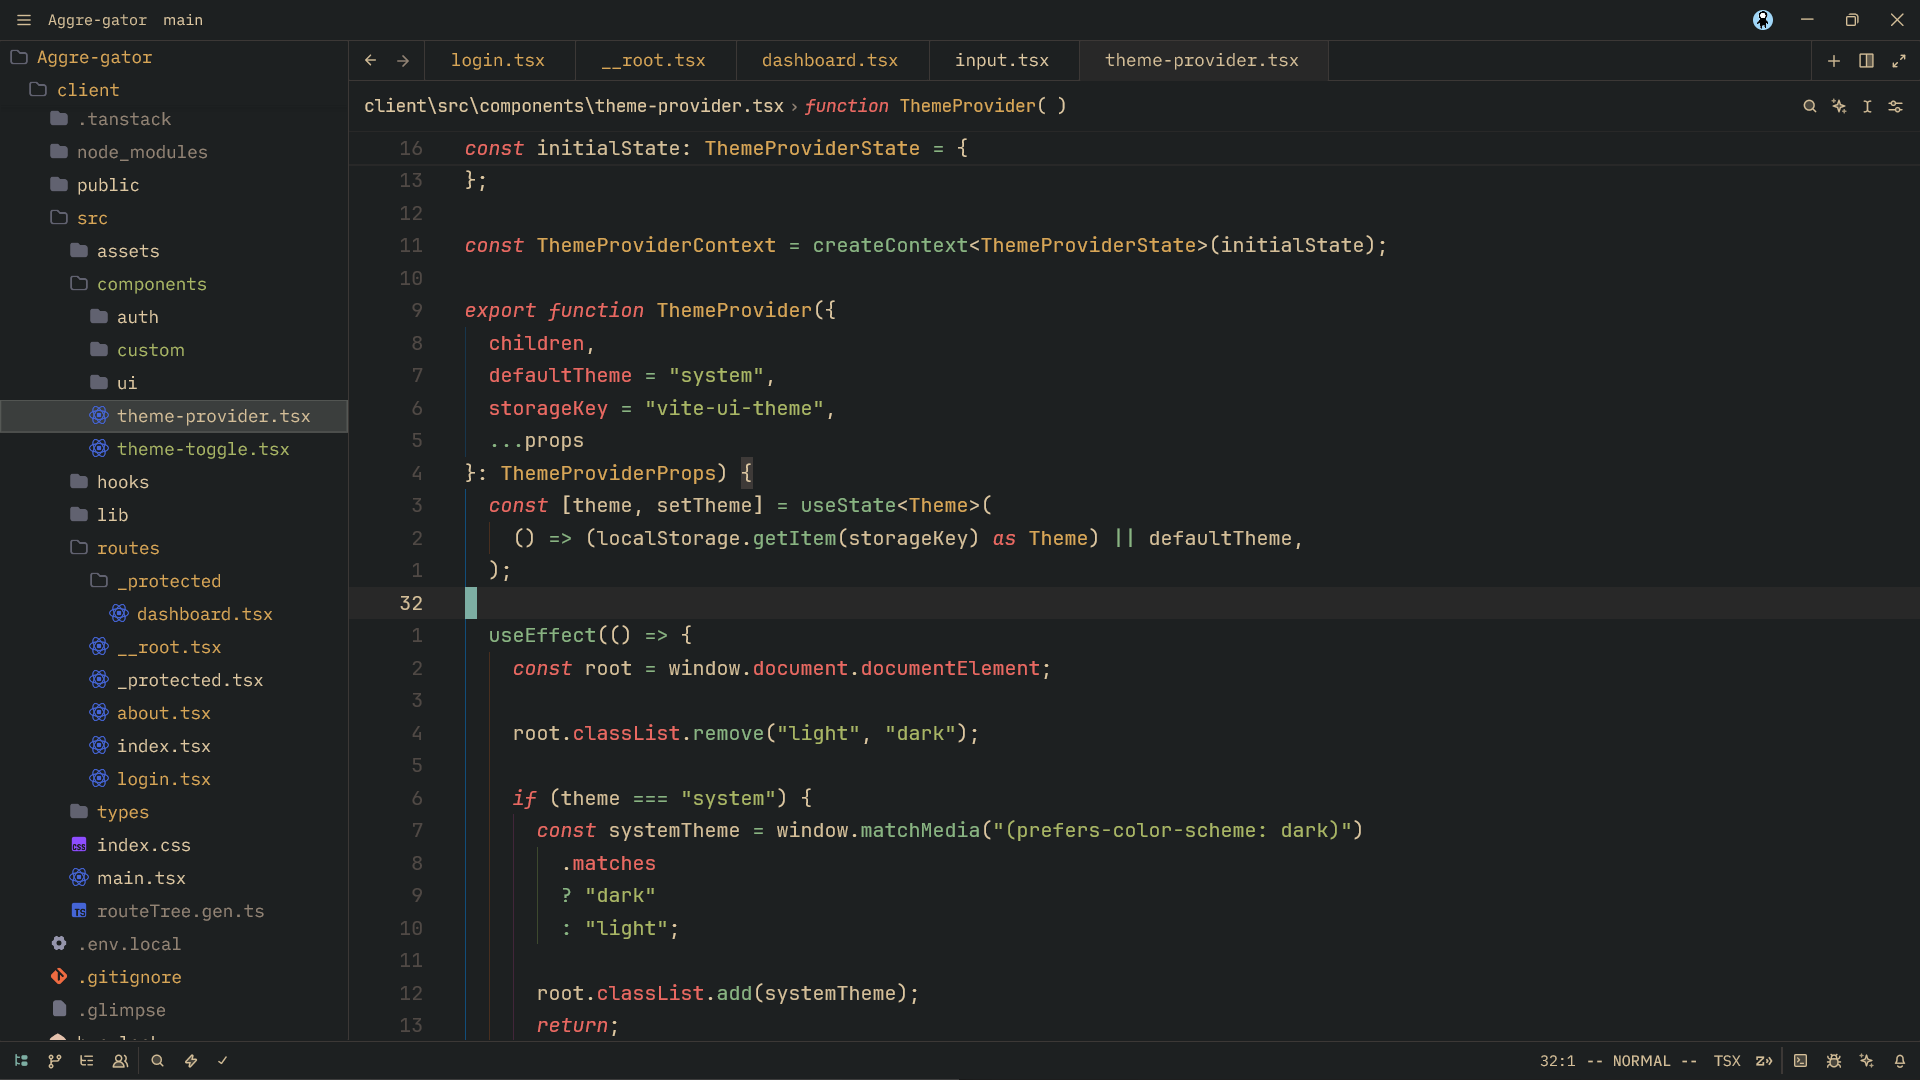Open the user avatar menu

pos(1763,20)
